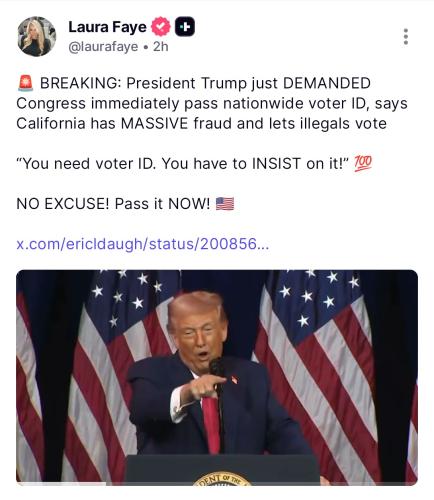
Task: Click the American flag emoji
Action: pyautogui.click(x=225, y=204)
